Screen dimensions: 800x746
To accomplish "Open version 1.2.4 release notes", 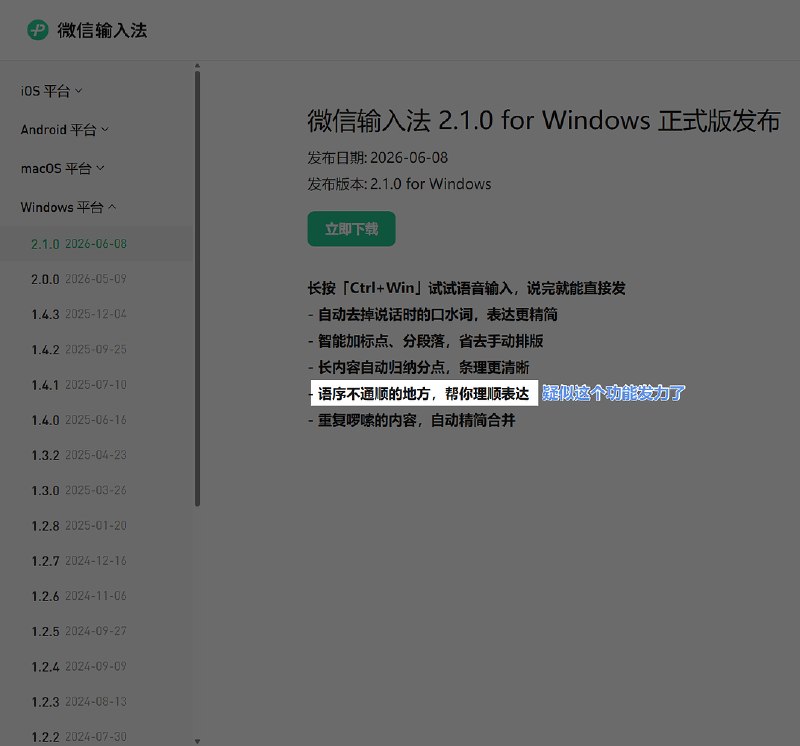I will point(79,666).
